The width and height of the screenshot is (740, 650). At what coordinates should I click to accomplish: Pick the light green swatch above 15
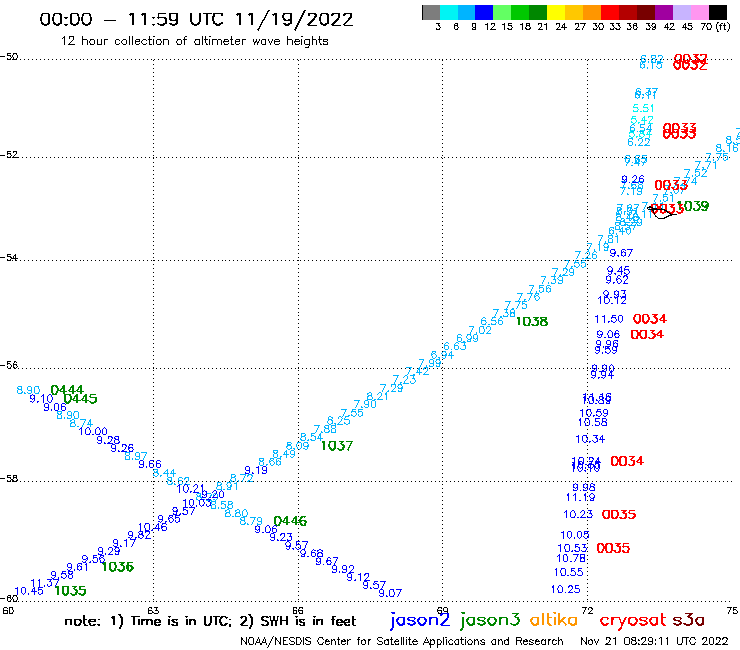click(502, 12)
